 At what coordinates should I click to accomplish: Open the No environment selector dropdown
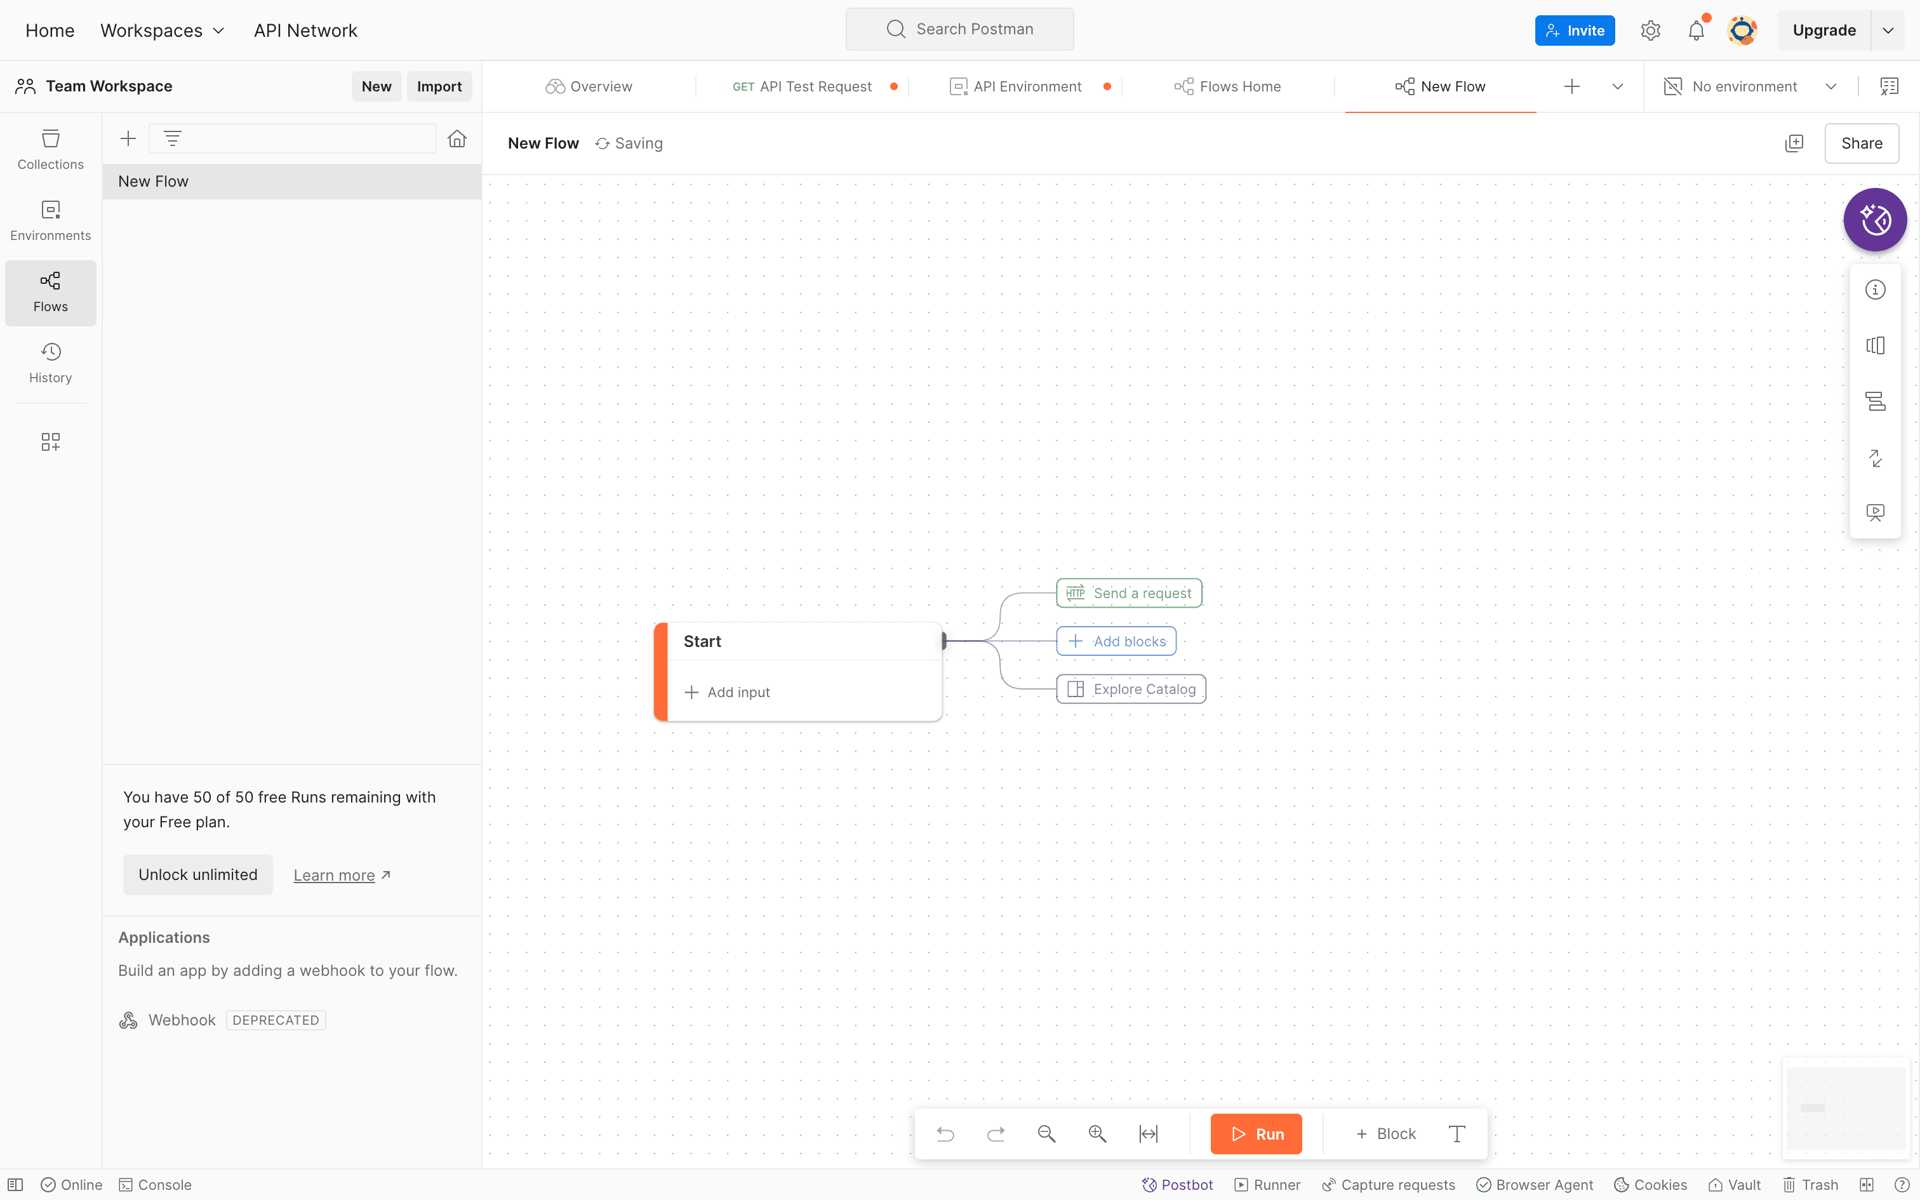tap(1750, 87)
